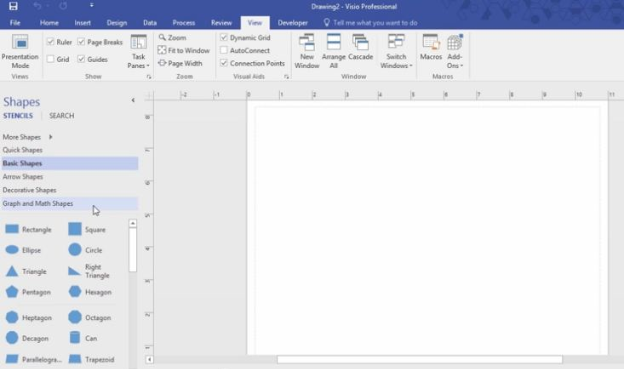Image resolution: width=626 pixels, height=369 pixels.
Task: Open the File menu tab
Action: pyautogui.click(x=15, y=23)
